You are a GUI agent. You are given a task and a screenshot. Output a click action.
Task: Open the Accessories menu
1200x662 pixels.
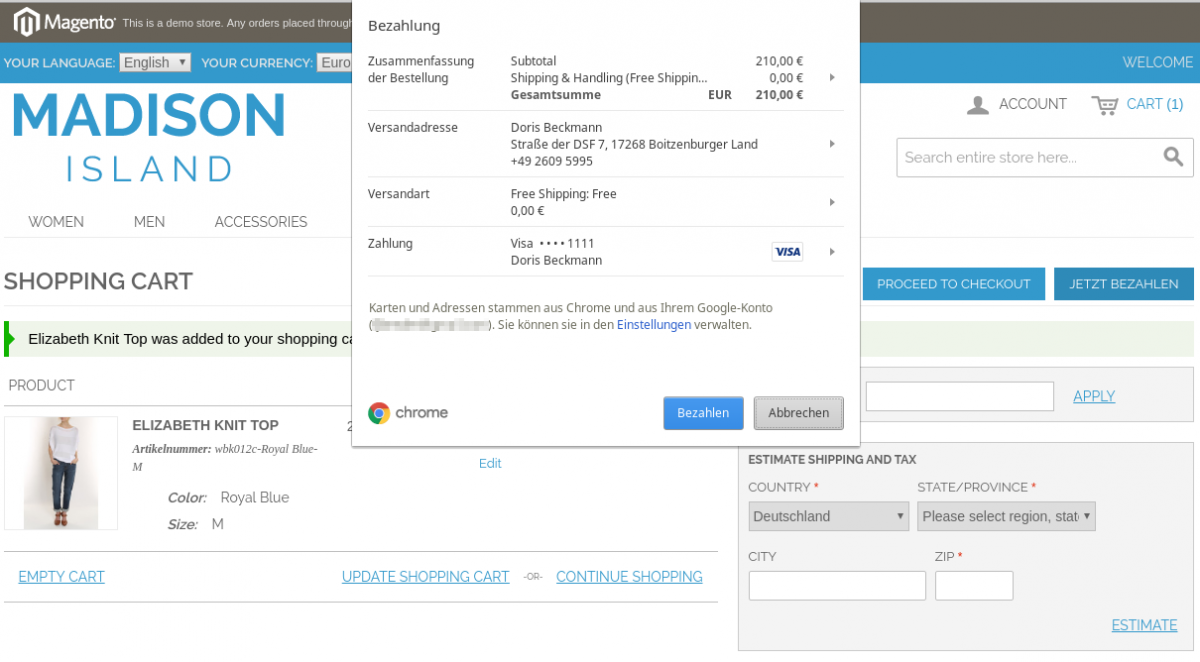[x=261, y=222]
